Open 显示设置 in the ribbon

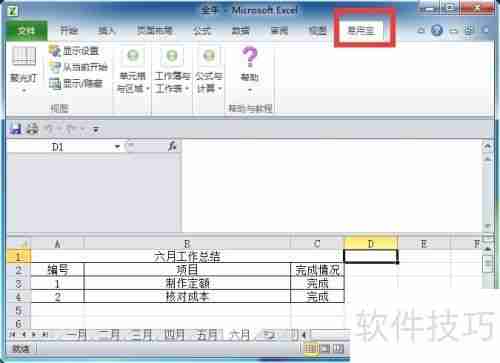click(74, 51)
